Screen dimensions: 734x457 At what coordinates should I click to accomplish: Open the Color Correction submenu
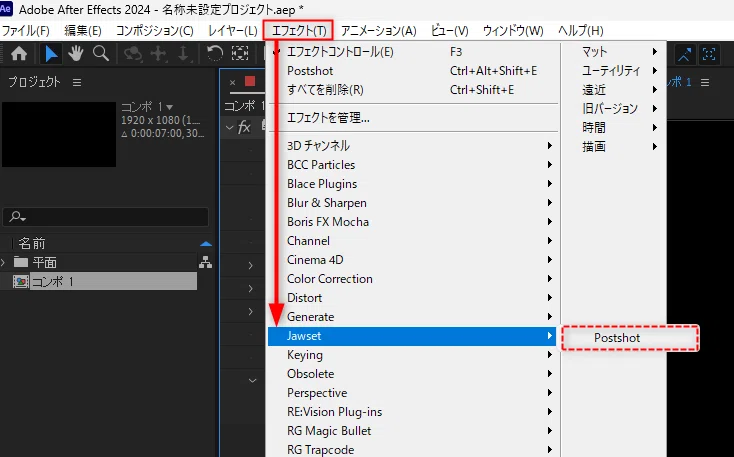[x=413, y=279]
